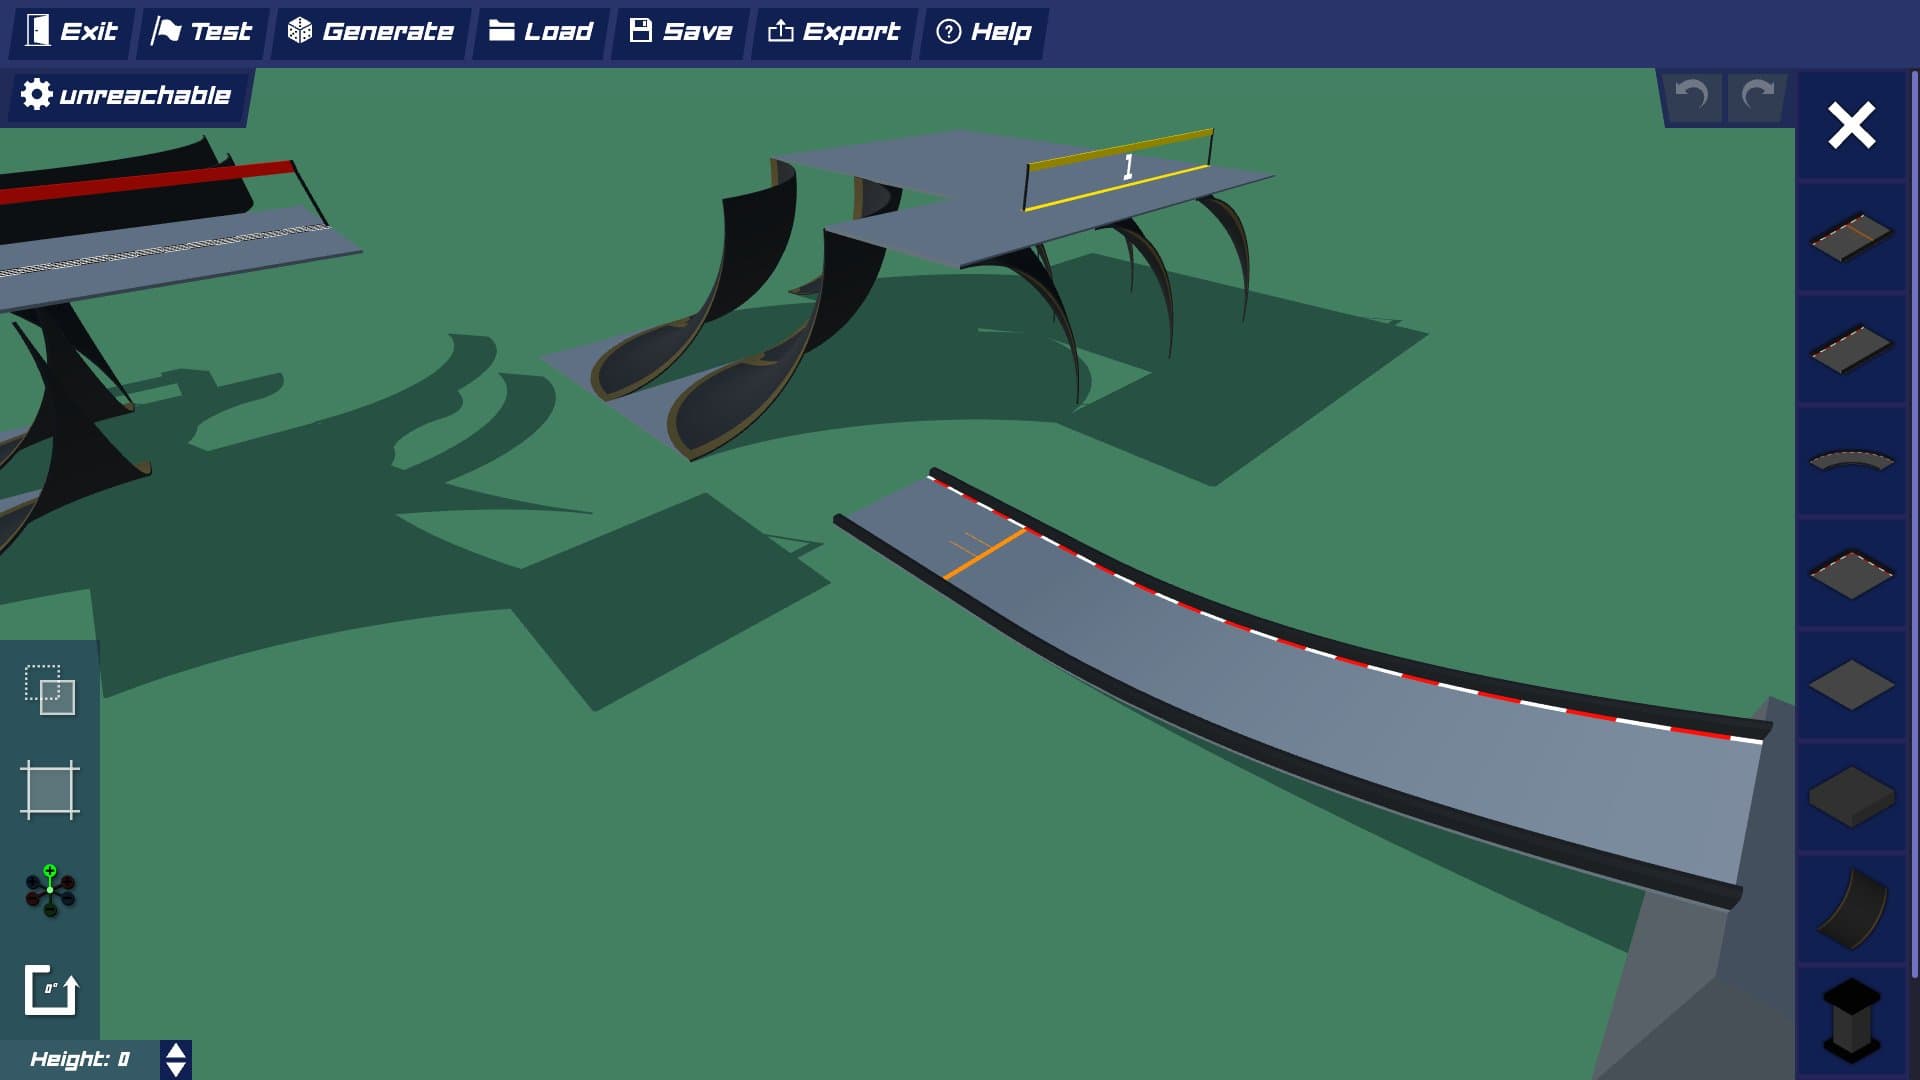Click the Test button
The width and height of the screenshot is (1920, 1080).
[202, 32]
